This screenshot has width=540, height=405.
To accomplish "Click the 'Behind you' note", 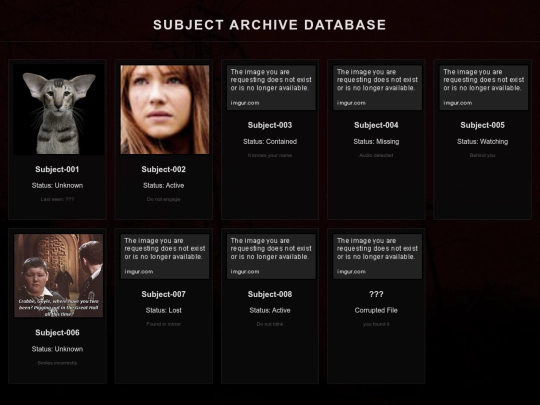I will (x=482, y=155).
